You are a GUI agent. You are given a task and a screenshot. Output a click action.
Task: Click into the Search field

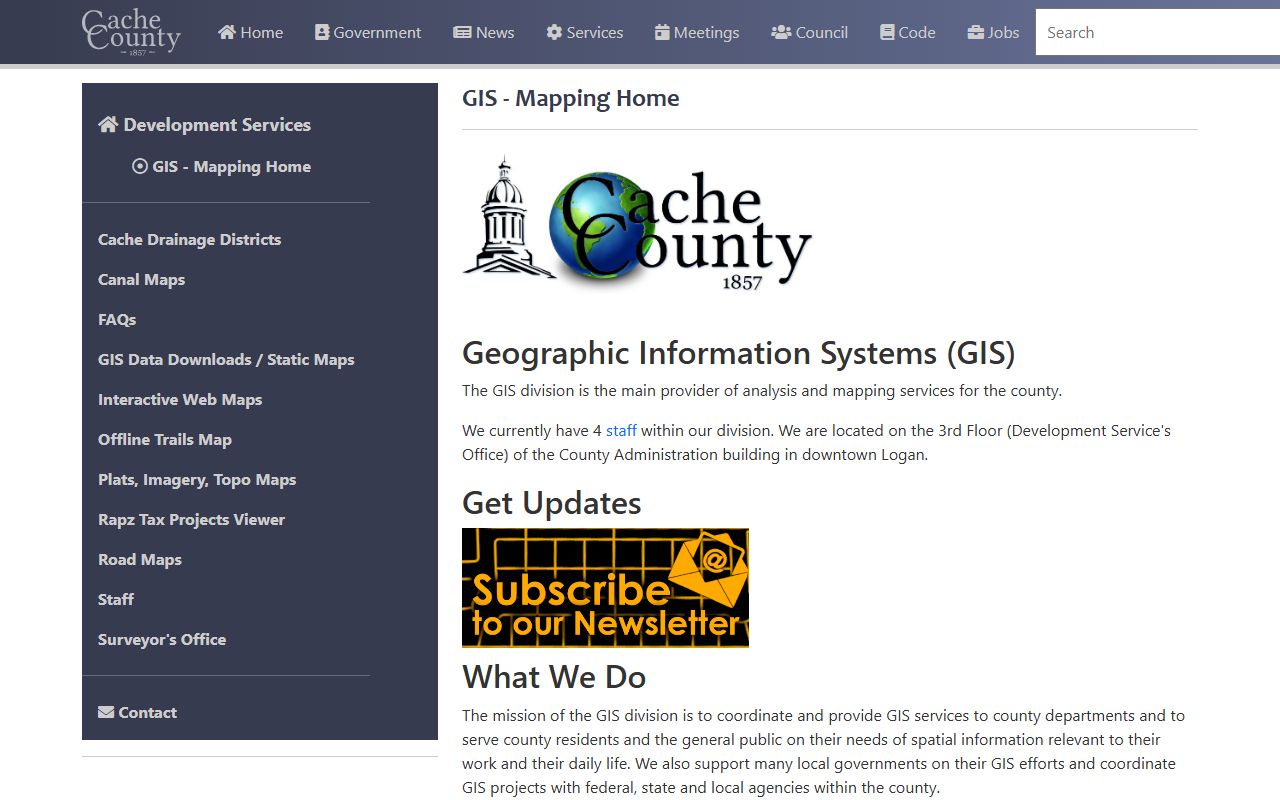click(1158, 32)
